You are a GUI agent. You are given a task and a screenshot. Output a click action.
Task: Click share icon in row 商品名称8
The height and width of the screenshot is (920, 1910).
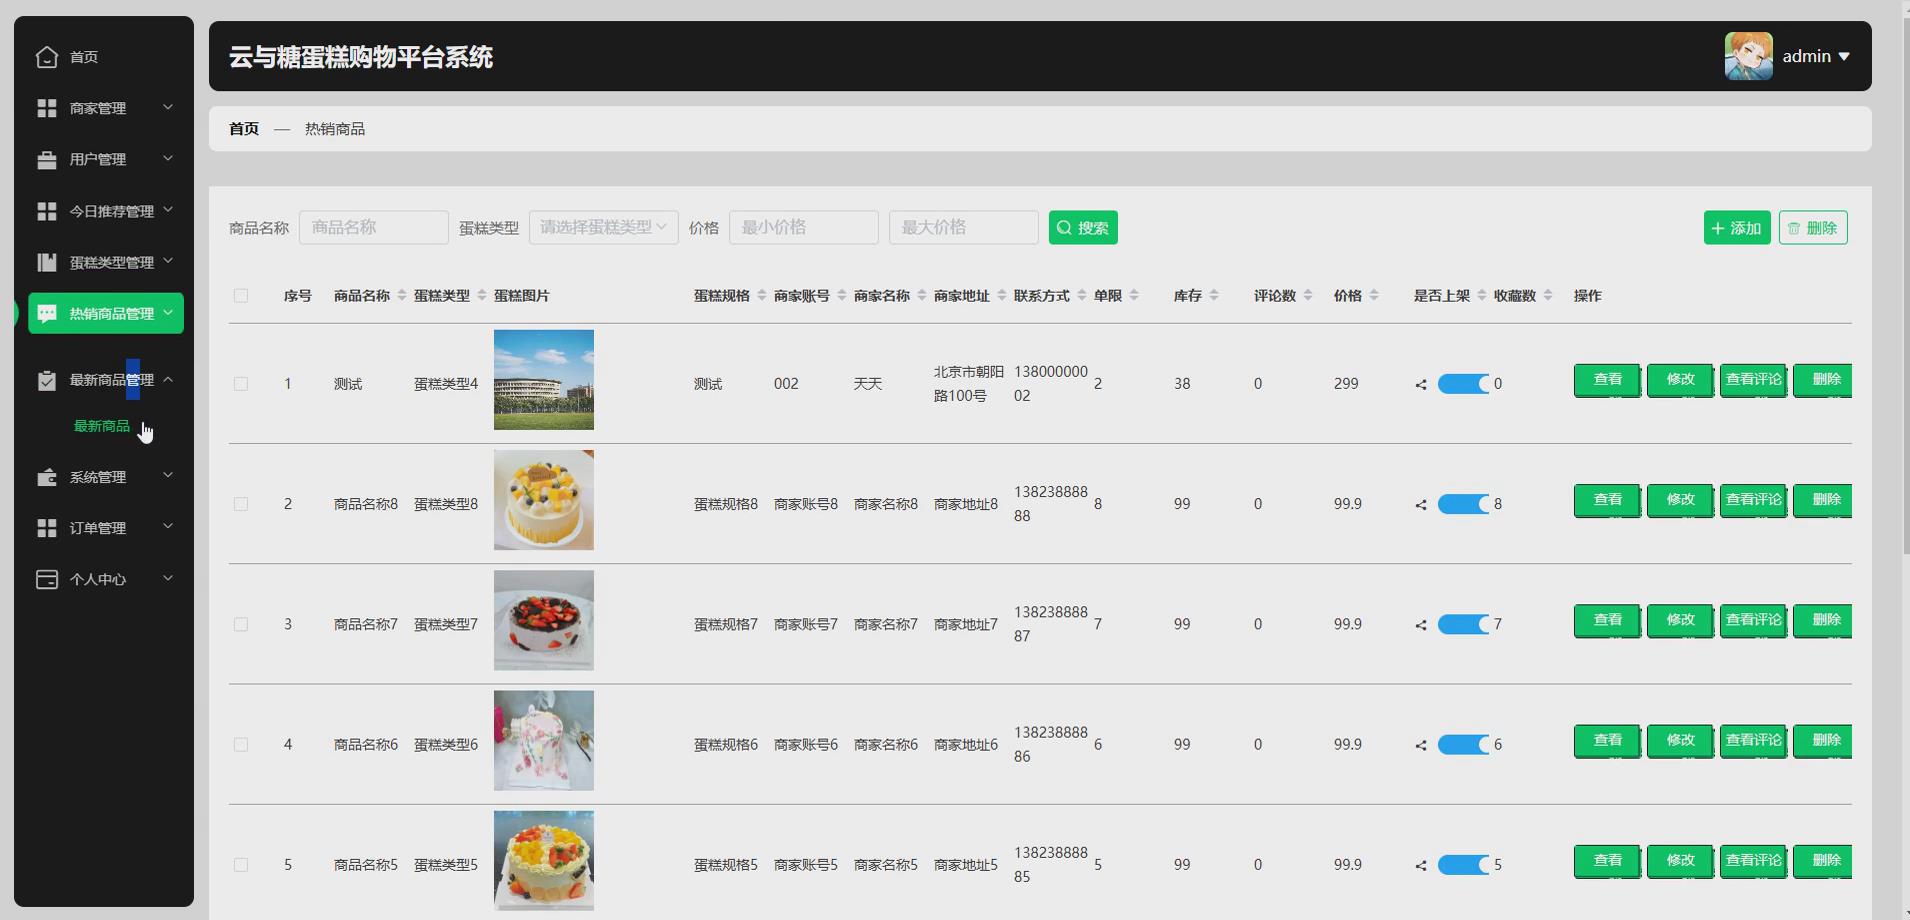(x=1421, y=505)
